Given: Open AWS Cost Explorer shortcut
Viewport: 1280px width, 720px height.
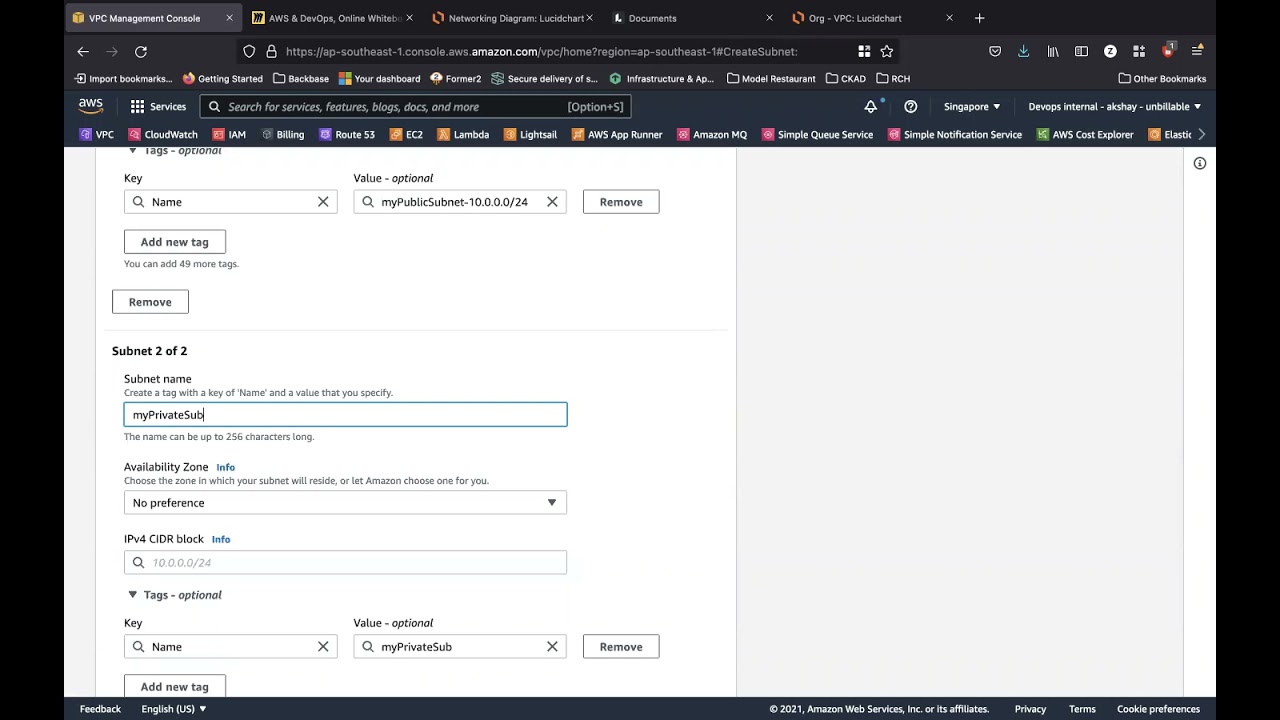Looking at the screenshot, I should click(x=1085, y=134).
